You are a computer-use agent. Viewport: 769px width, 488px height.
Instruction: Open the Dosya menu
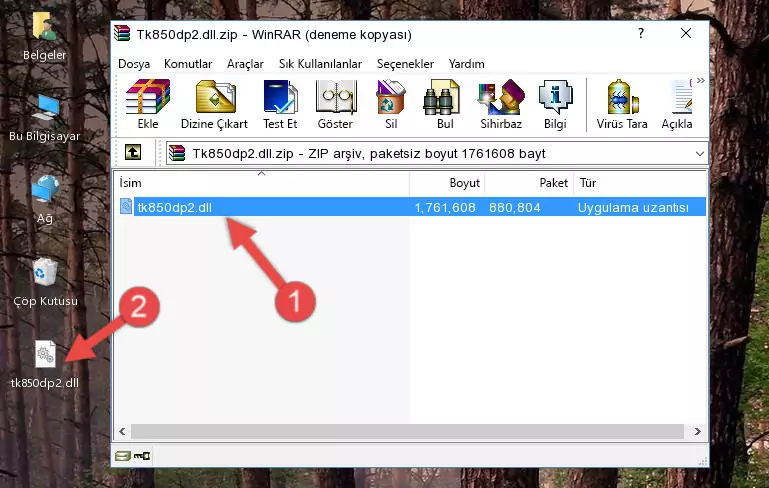pos(134,64)
